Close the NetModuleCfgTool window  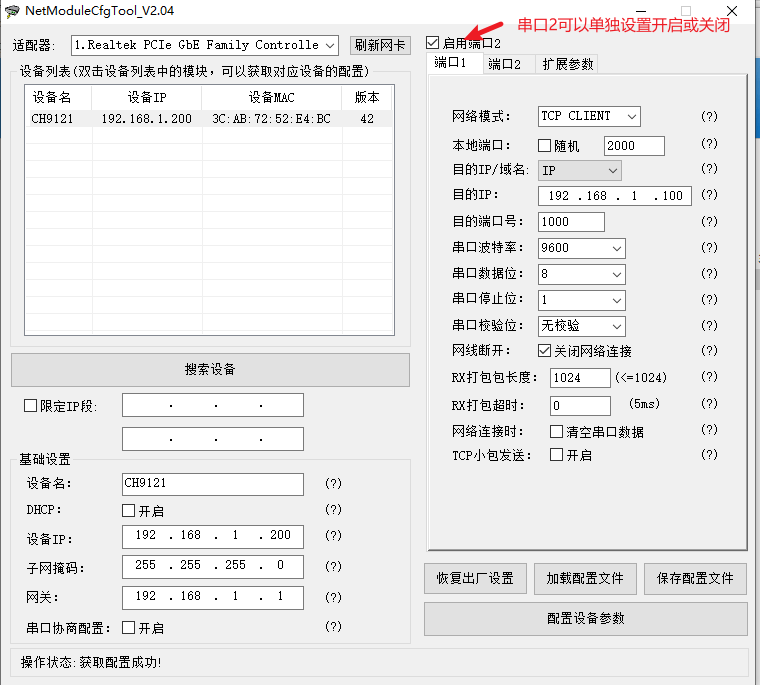732,11
